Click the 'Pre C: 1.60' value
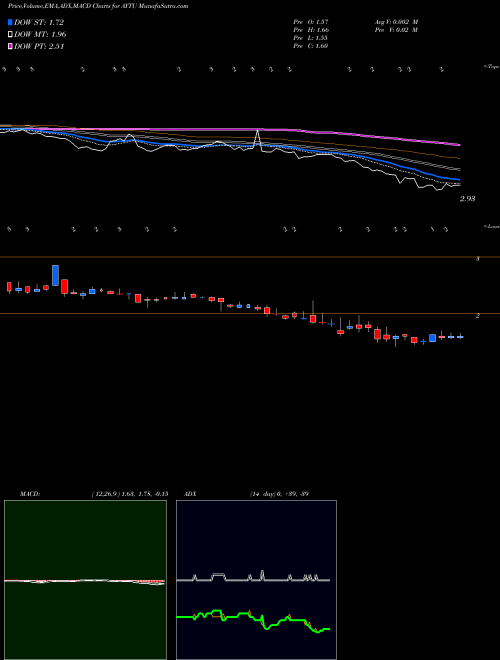 (x=311, y=46)
